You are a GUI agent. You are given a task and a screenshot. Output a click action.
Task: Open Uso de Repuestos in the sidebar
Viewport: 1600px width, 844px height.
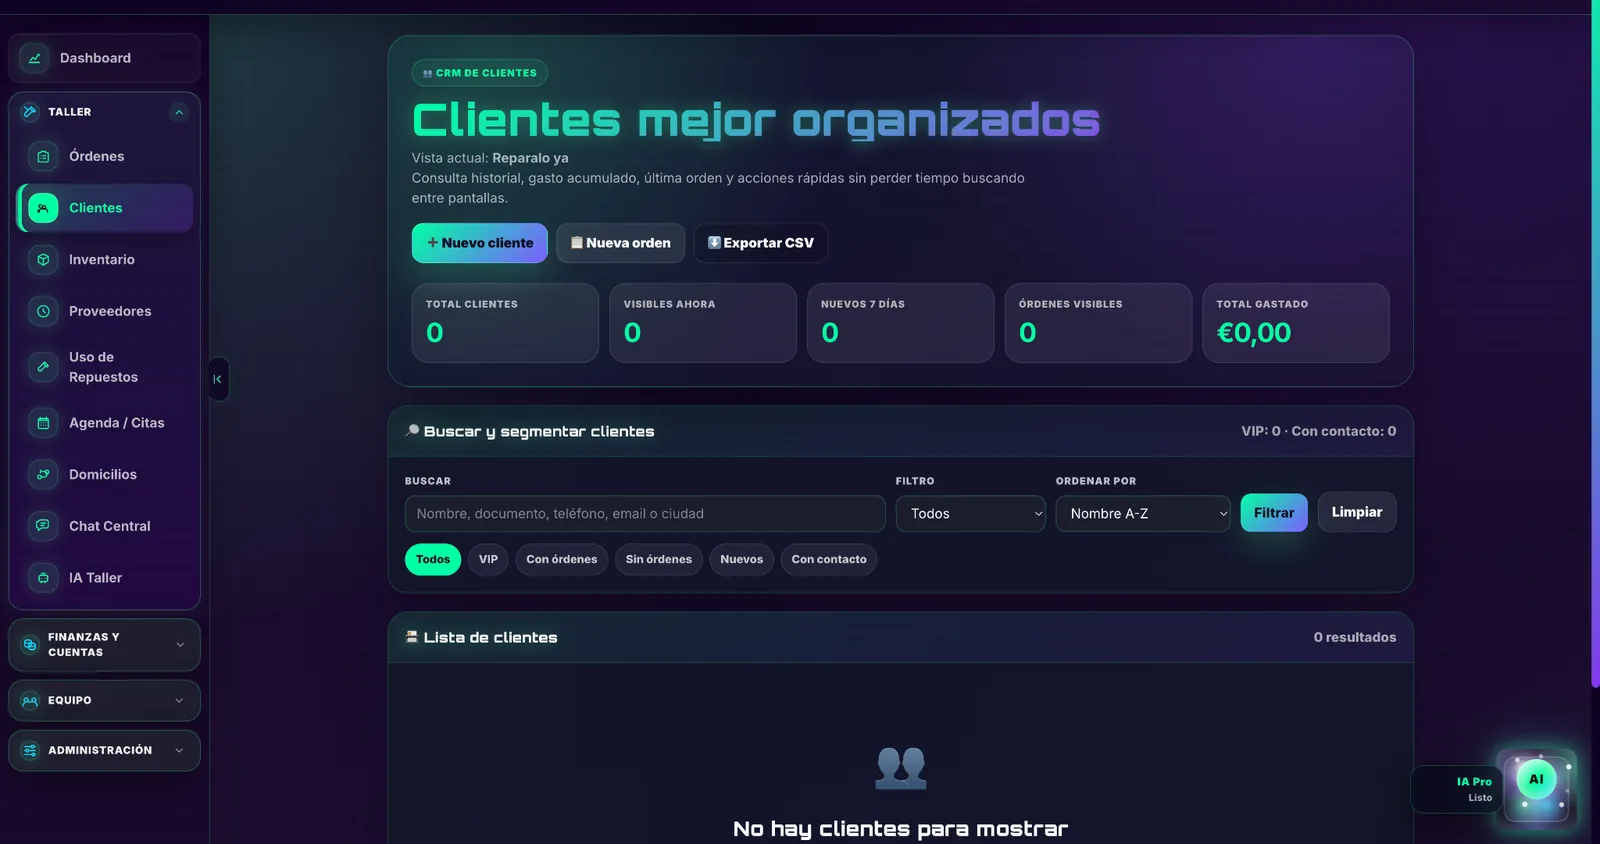[105, 367]
